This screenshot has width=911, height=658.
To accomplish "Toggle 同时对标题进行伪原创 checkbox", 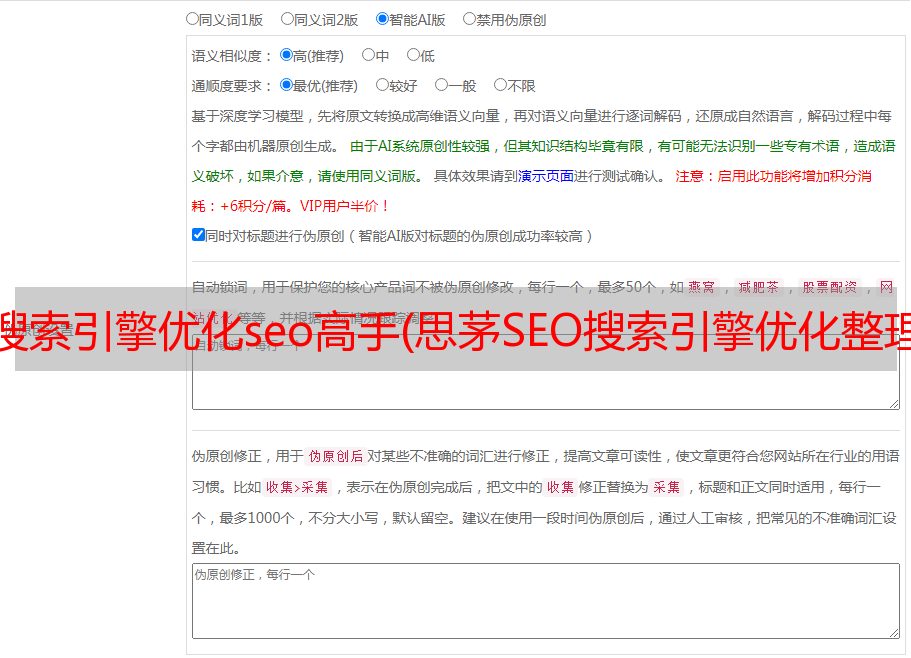I will click(198, 235).
